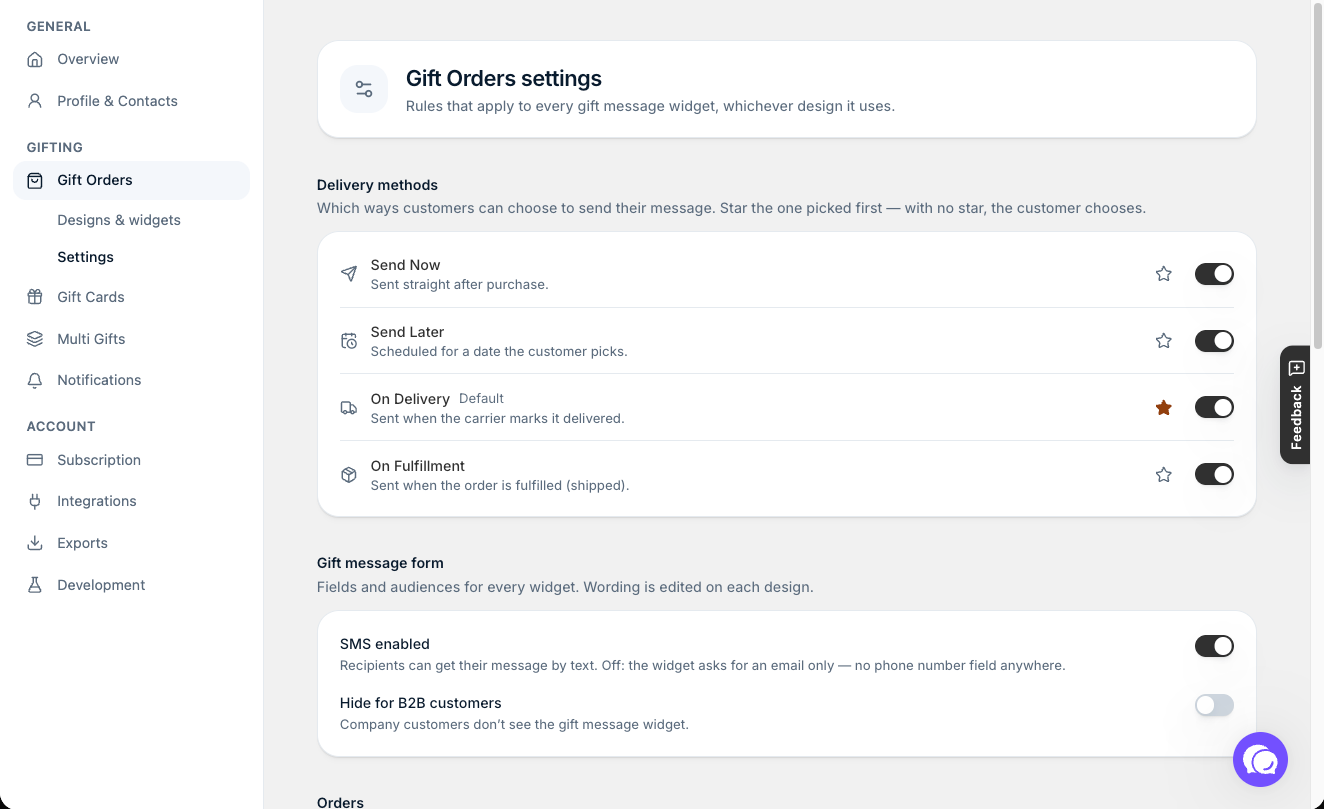
Task: Click the Gift Cards present icon
Action: tap(35, 297)
